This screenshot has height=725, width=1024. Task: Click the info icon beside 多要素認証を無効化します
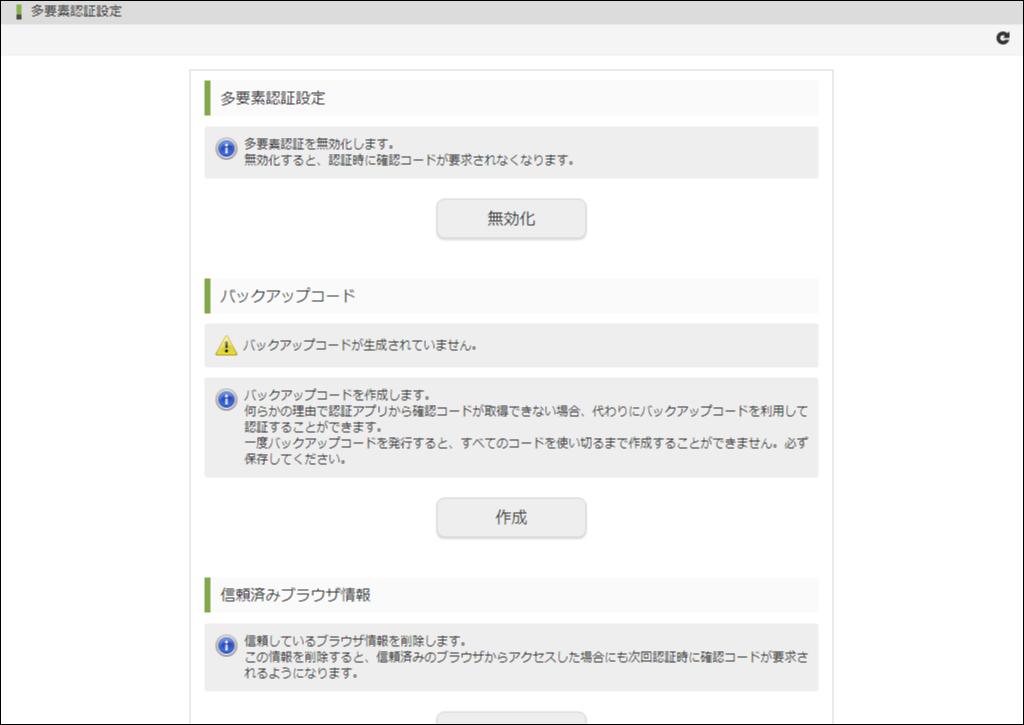click(226, 148)
